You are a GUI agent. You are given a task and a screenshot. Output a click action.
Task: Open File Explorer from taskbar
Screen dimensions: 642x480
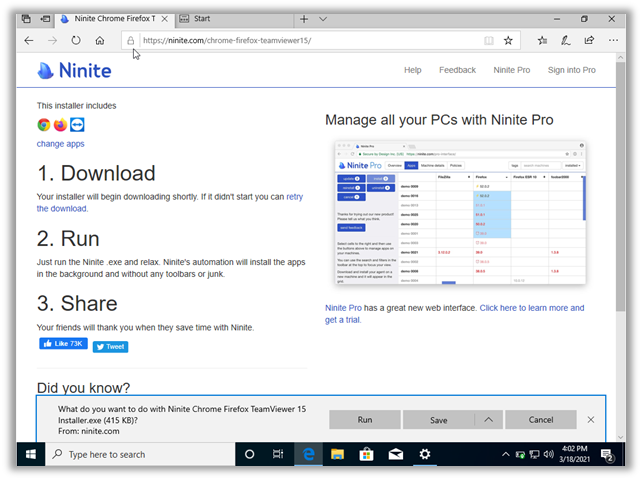[337, 454]
